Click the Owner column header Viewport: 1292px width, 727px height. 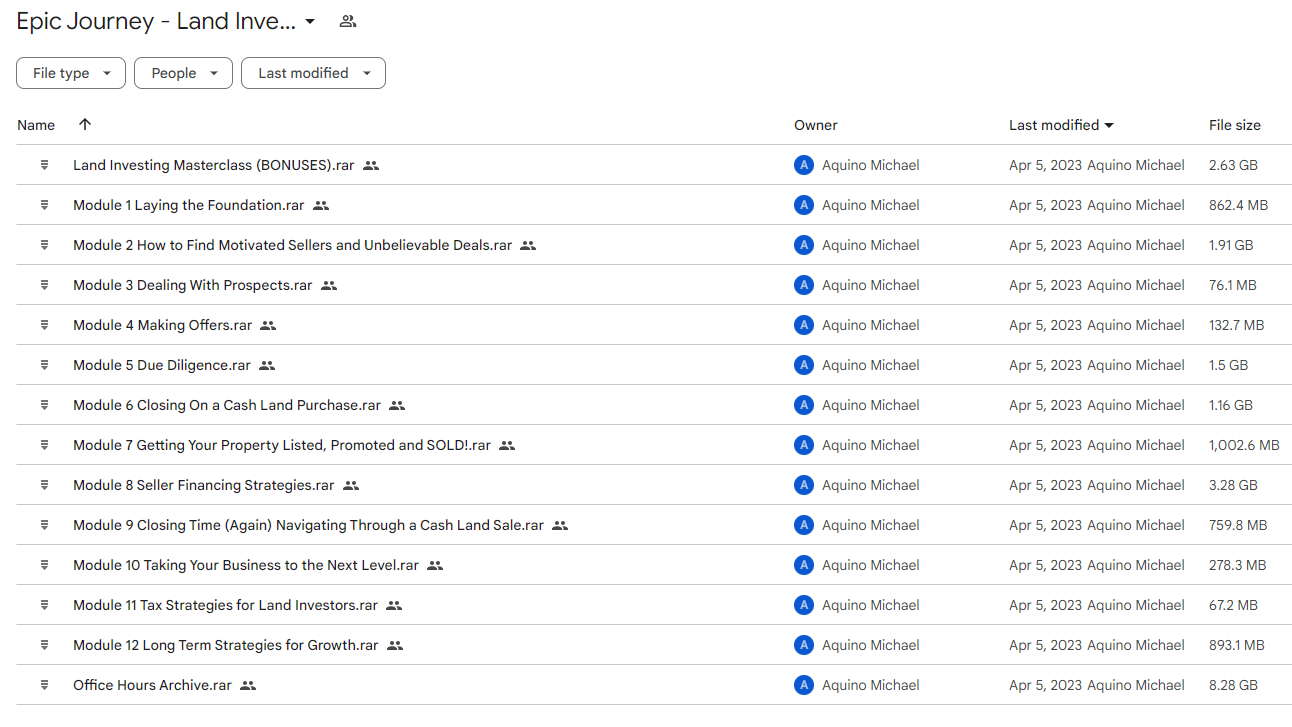(x=816, y=125)
